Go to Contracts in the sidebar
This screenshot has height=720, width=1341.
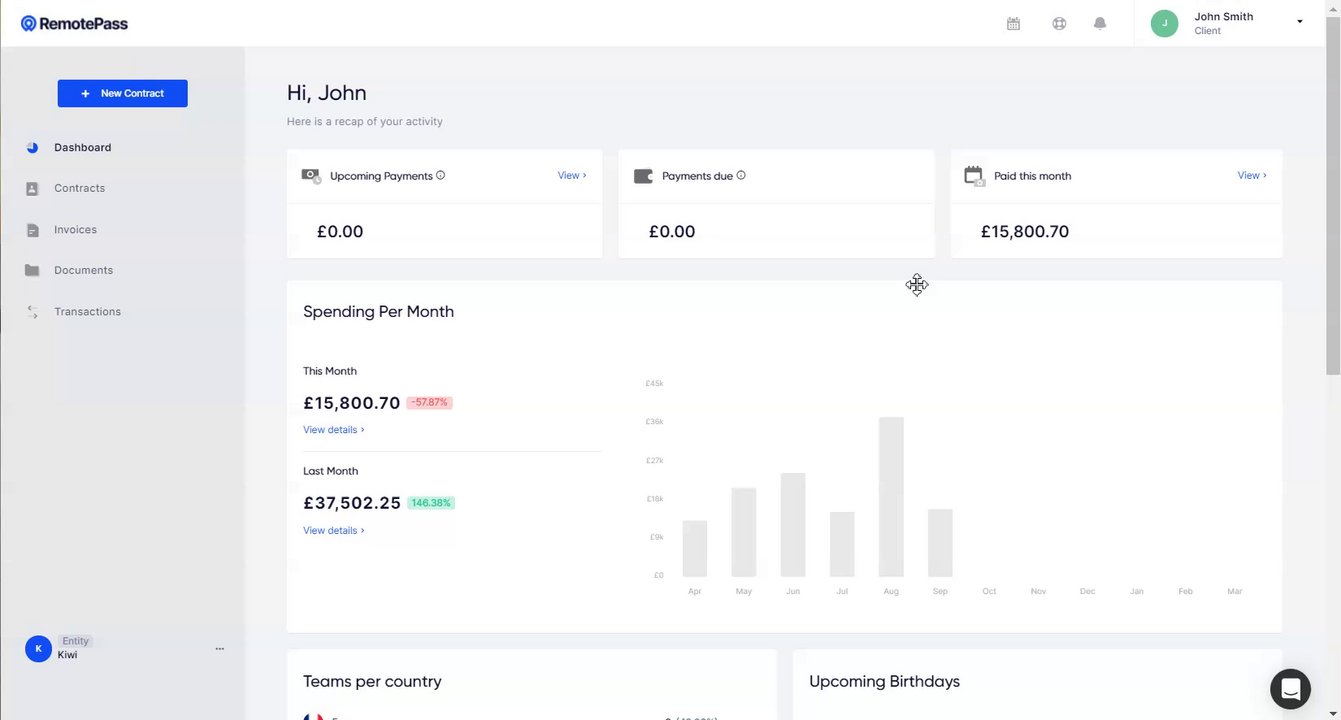pyautogui.click(x=79, y=188)
